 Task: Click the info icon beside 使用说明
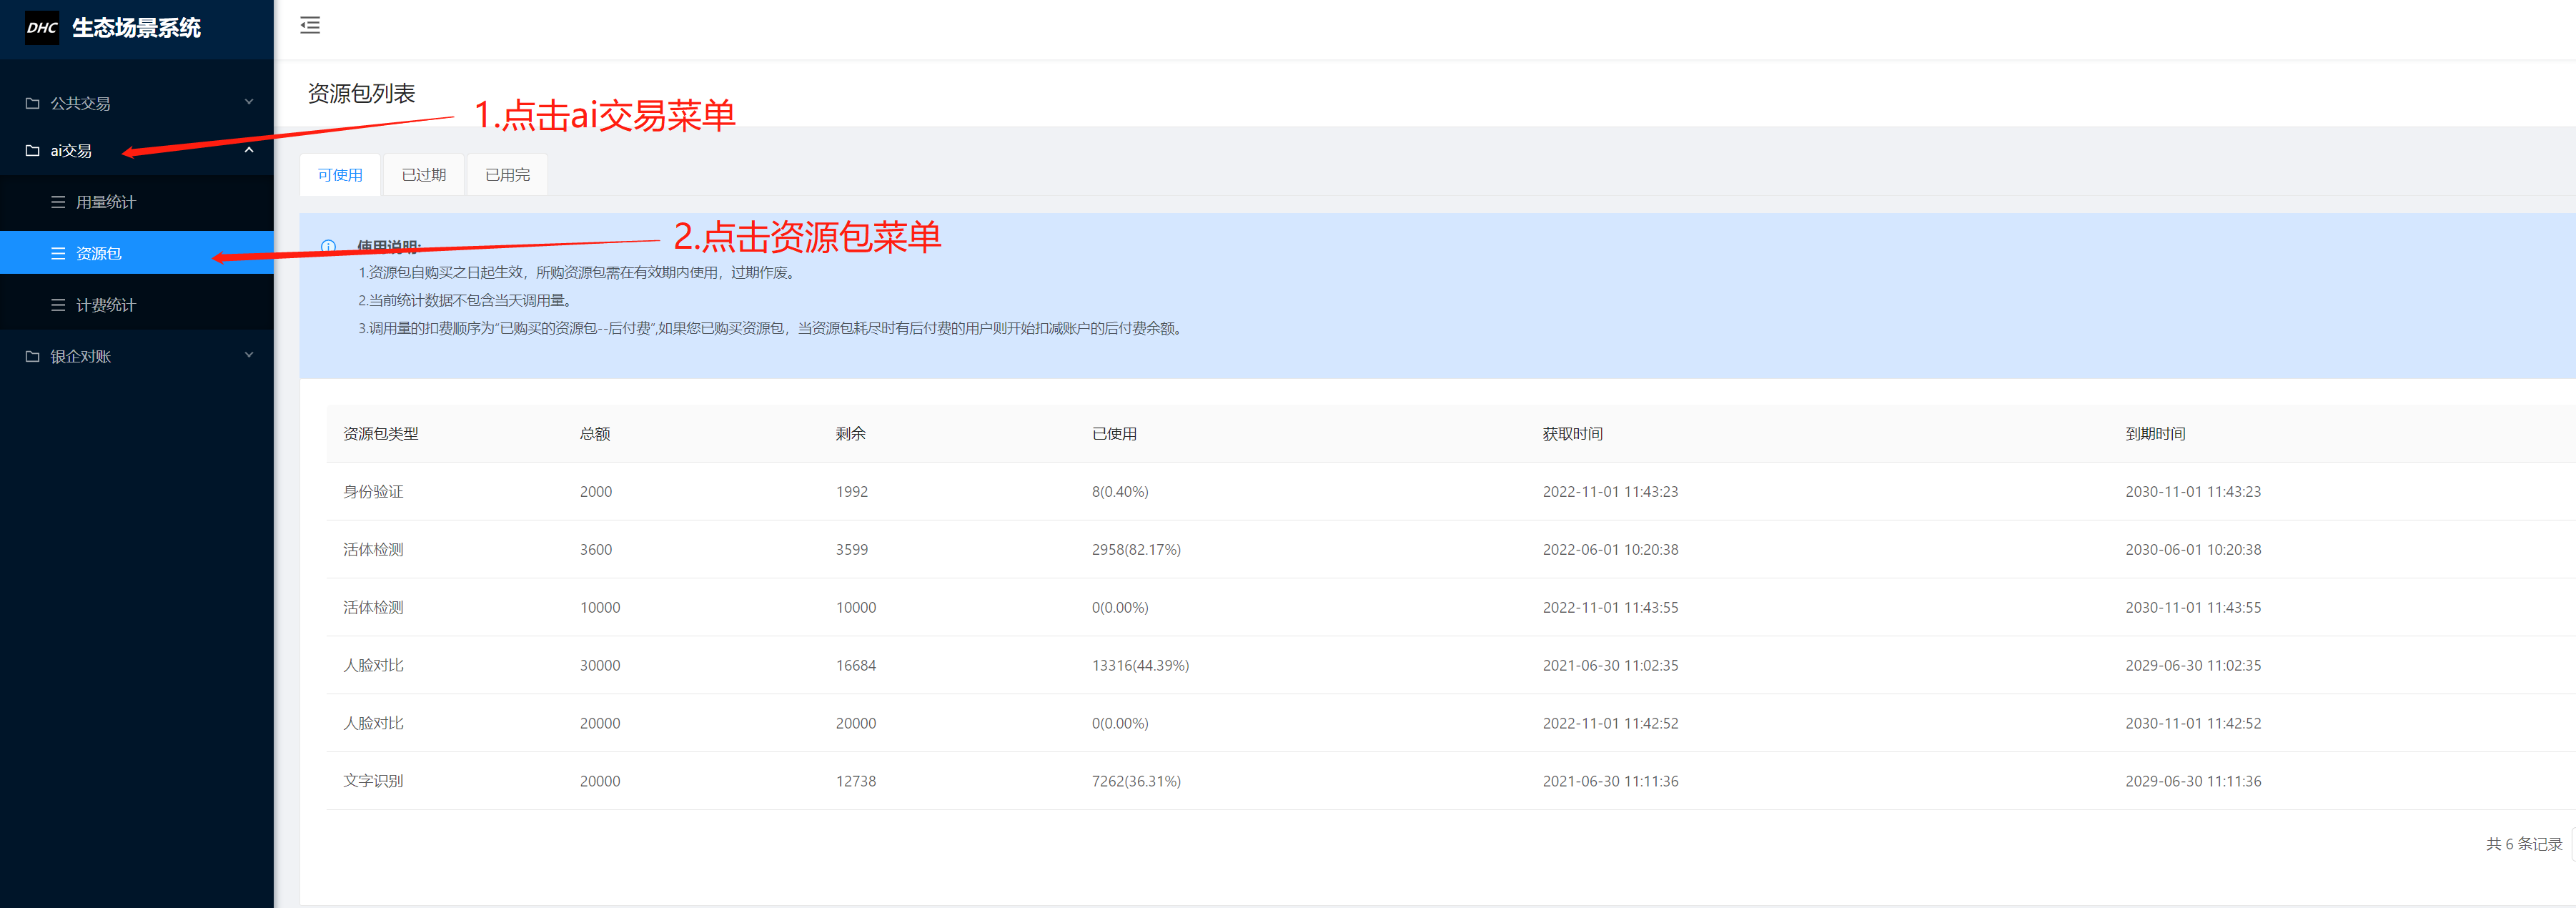[328, 246]
